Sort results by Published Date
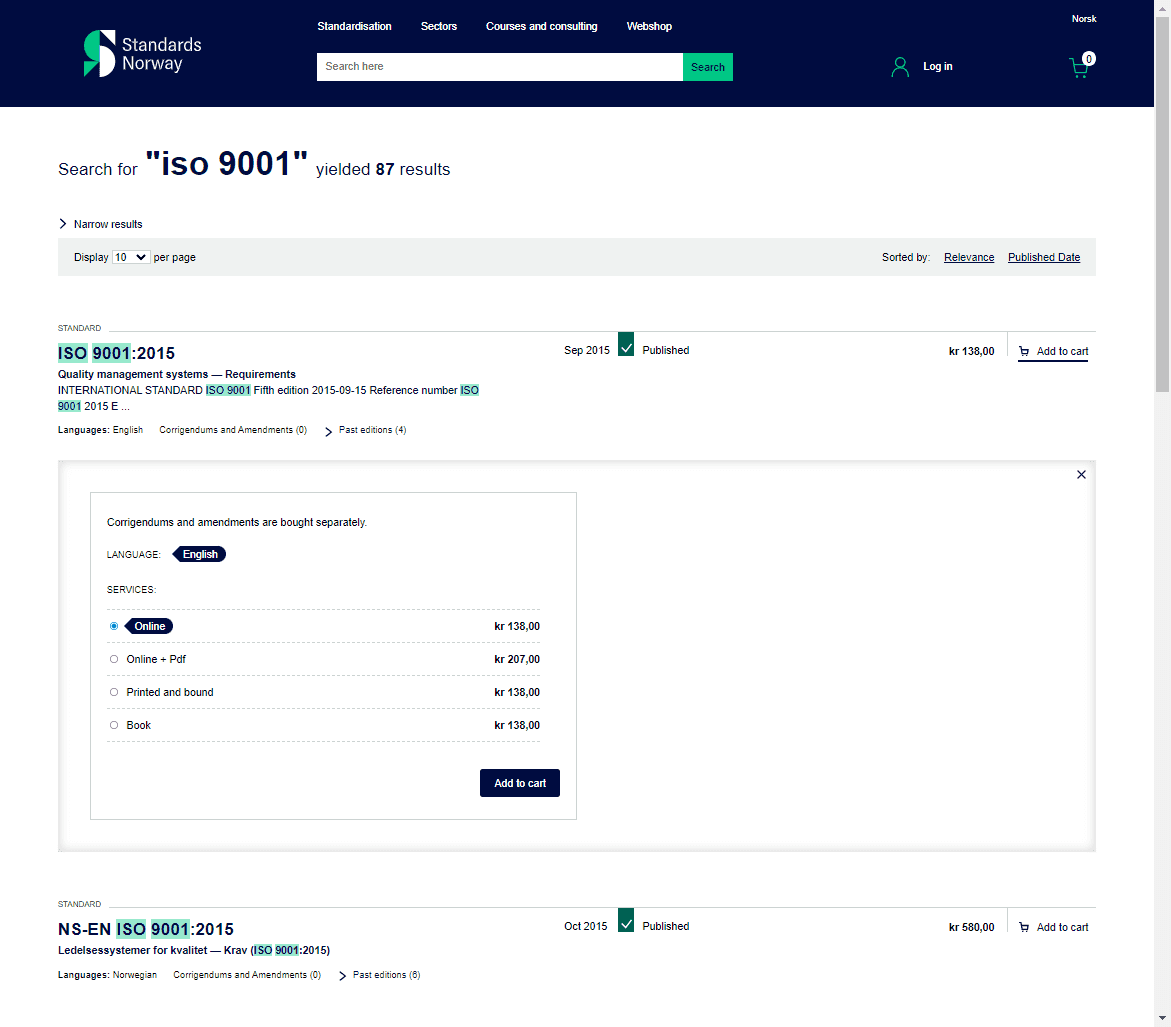The height and width of the screenshot is (1027, 1171). [1043, 257]
